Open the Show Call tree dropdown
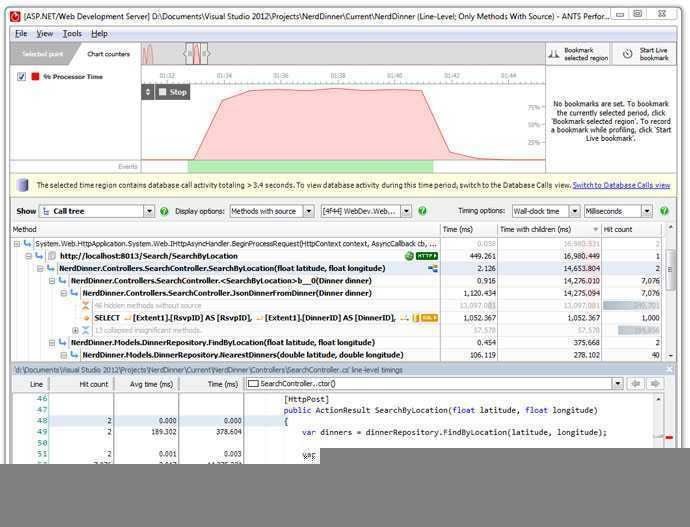This screenshot has height=527, width=690. pyautogui.click(x=96, y=211)
